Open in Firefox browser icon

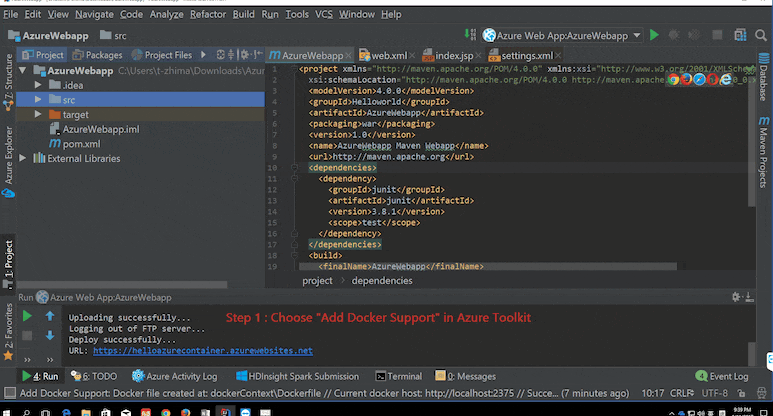(686, 79)
